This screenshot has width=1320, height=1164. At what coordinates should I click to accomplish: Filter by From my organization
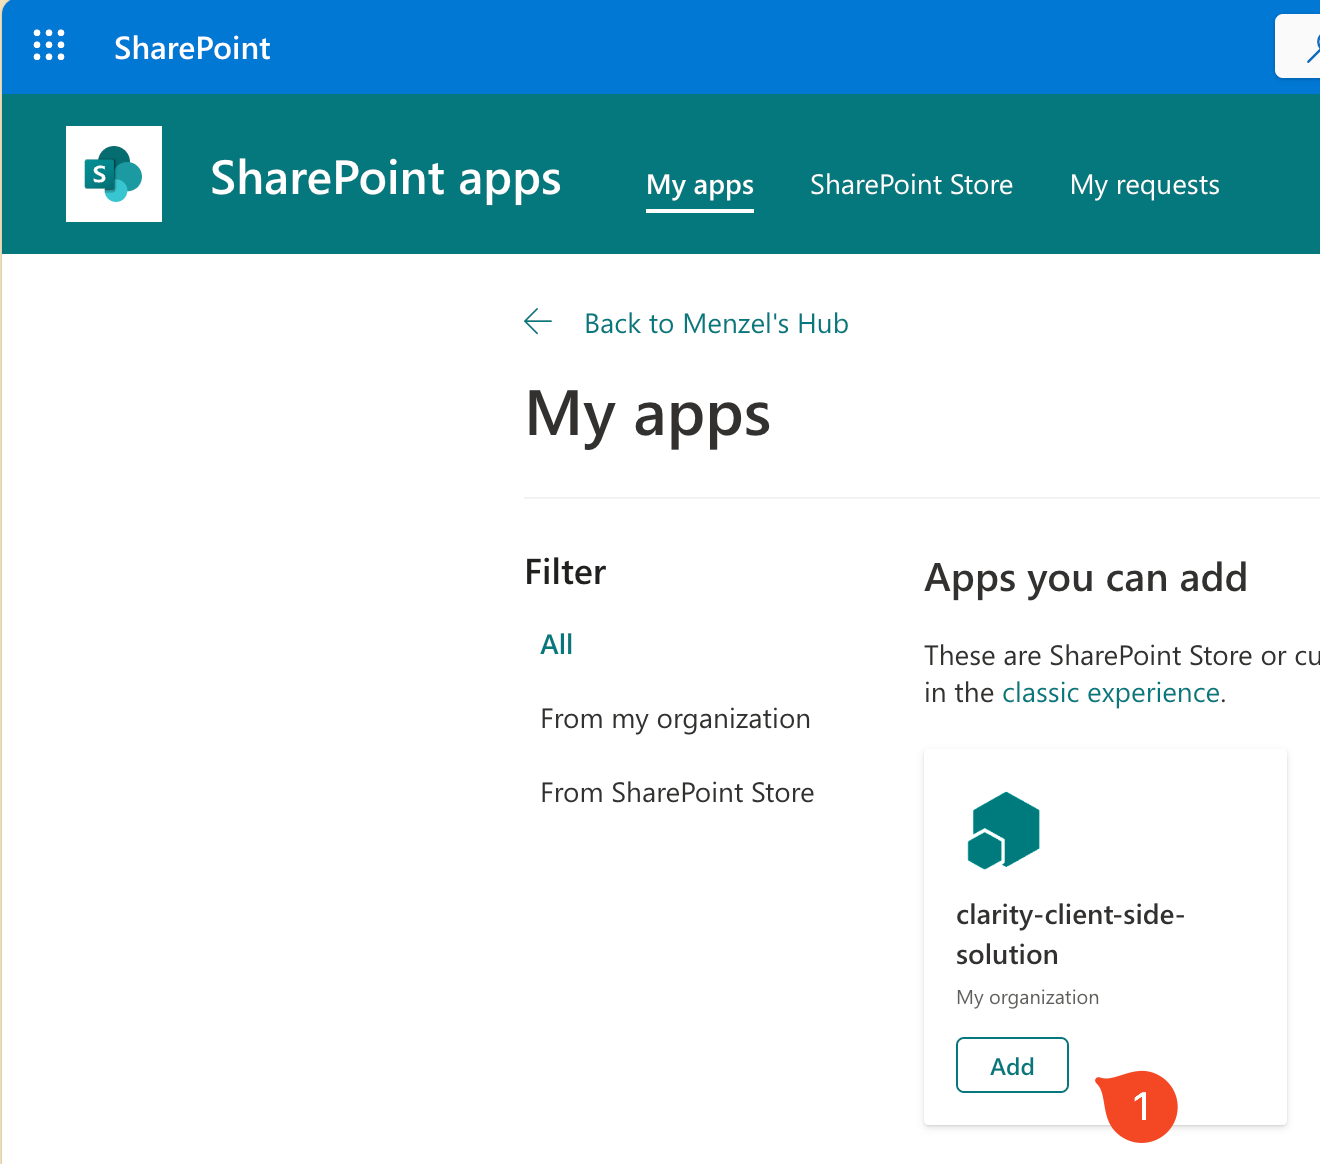[x=675, y=719]
